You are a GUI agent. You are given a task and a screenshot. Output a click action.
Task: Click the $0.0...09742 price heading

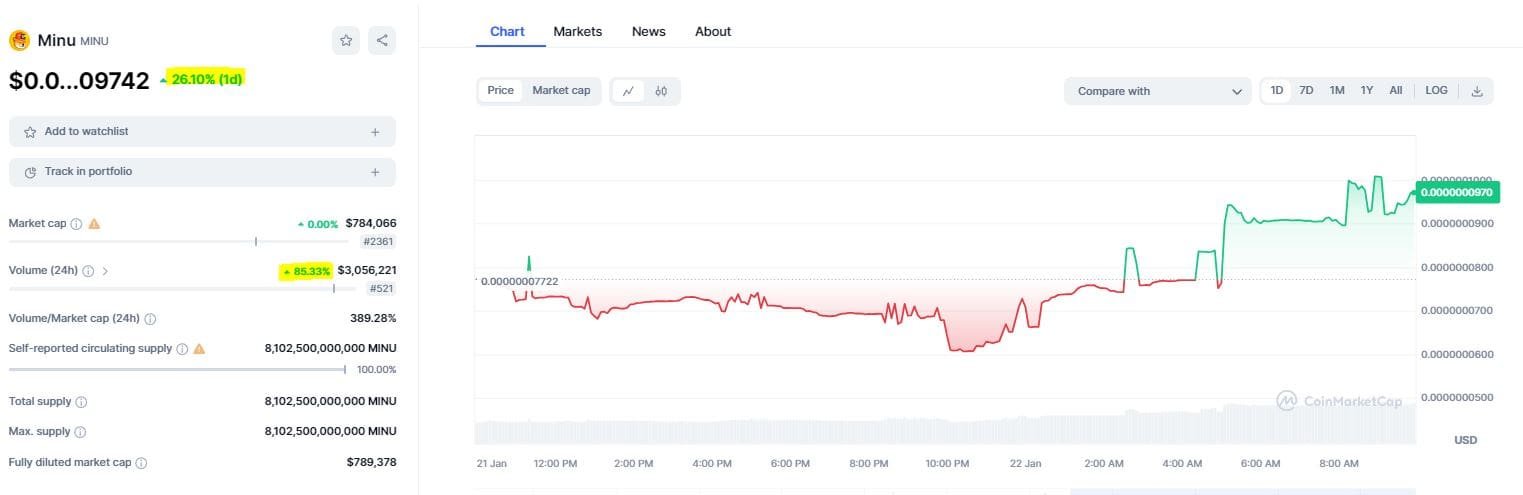[79, 81]
